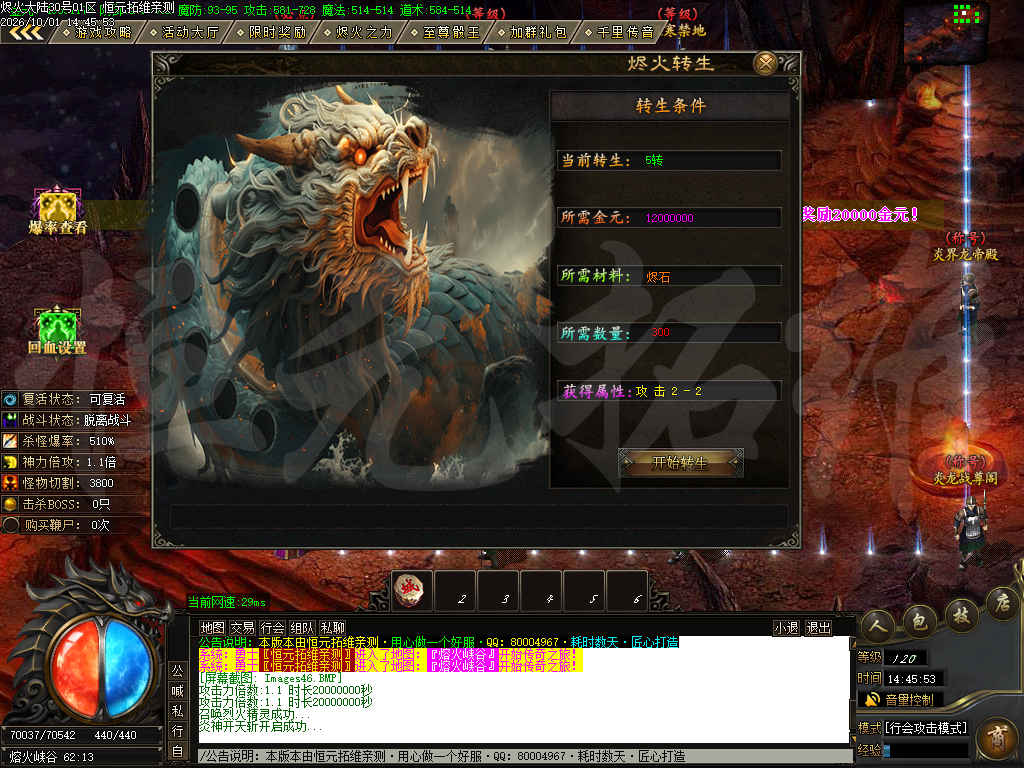The height and width of the screenshot is (768, 1024).
Task: Toggle the 公 public chat channel
Action: click(x=178, y=671)
